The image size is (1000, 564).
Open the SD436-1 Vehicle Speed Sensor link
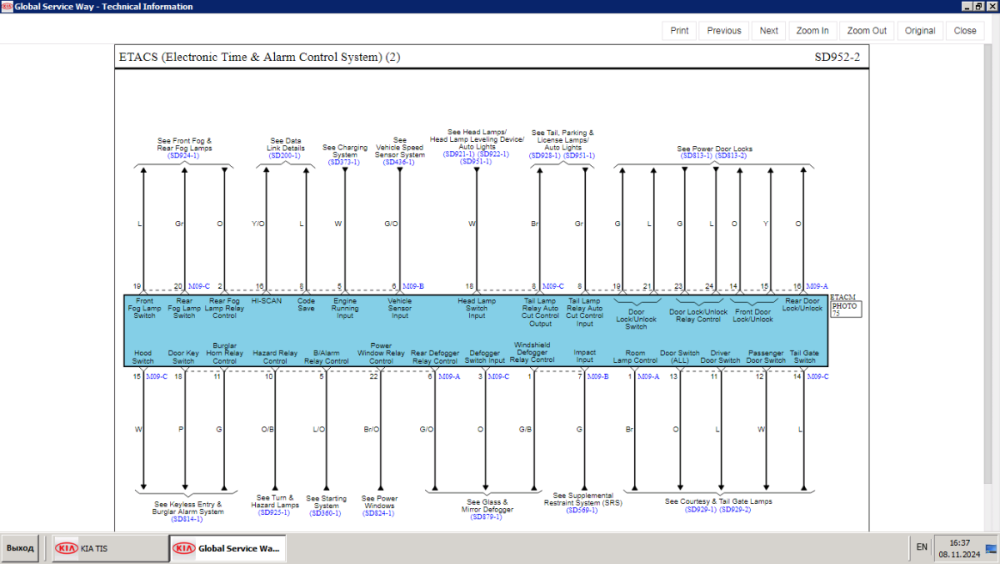click(x=399, y=163)
